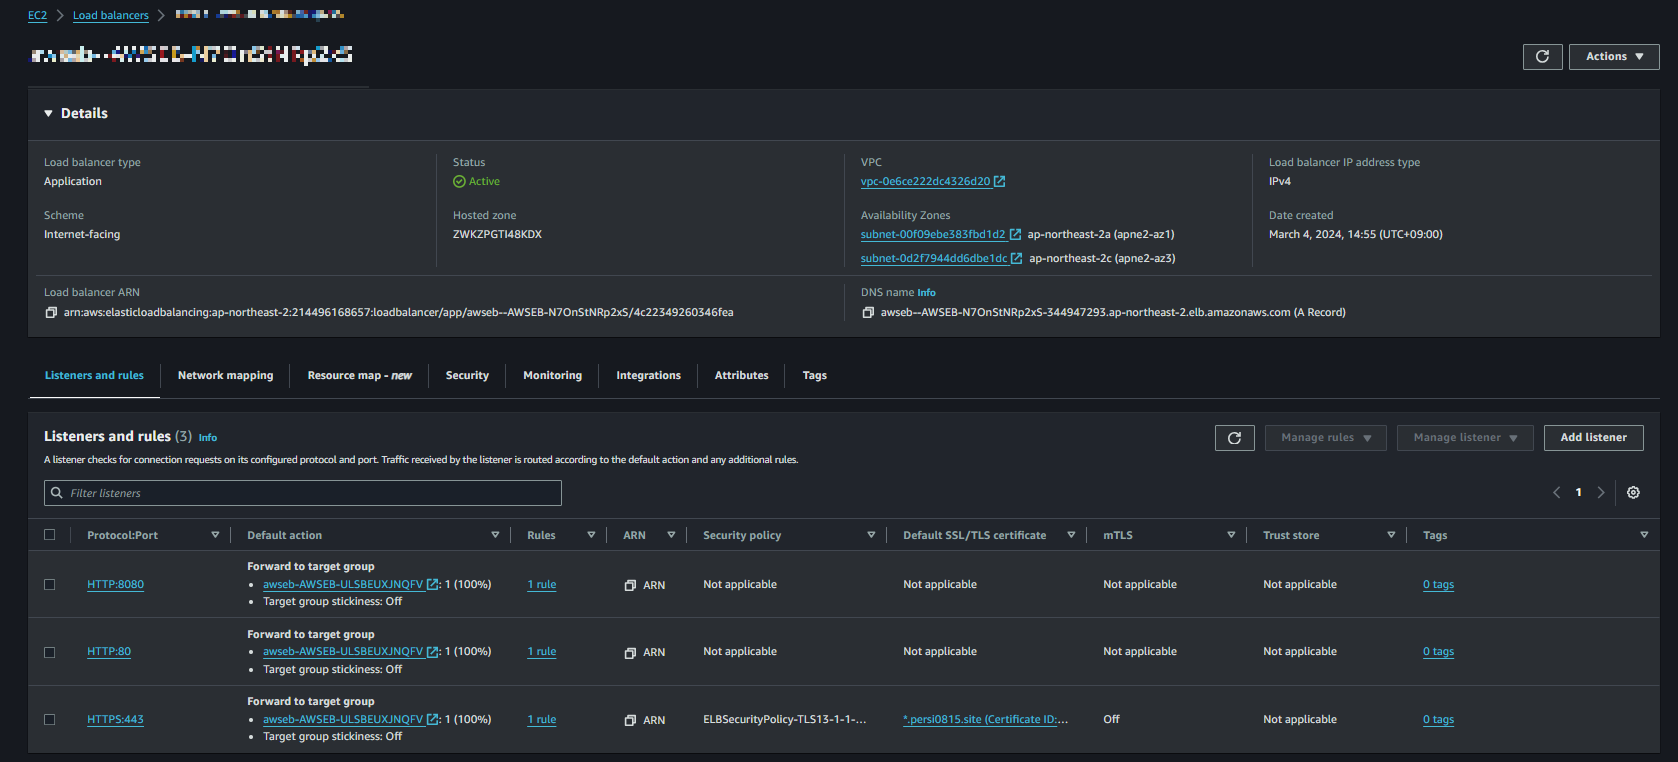Open 1 rule link for HTTP:8080
This screenshot has height=762, width=1678.
coord(541,585)
